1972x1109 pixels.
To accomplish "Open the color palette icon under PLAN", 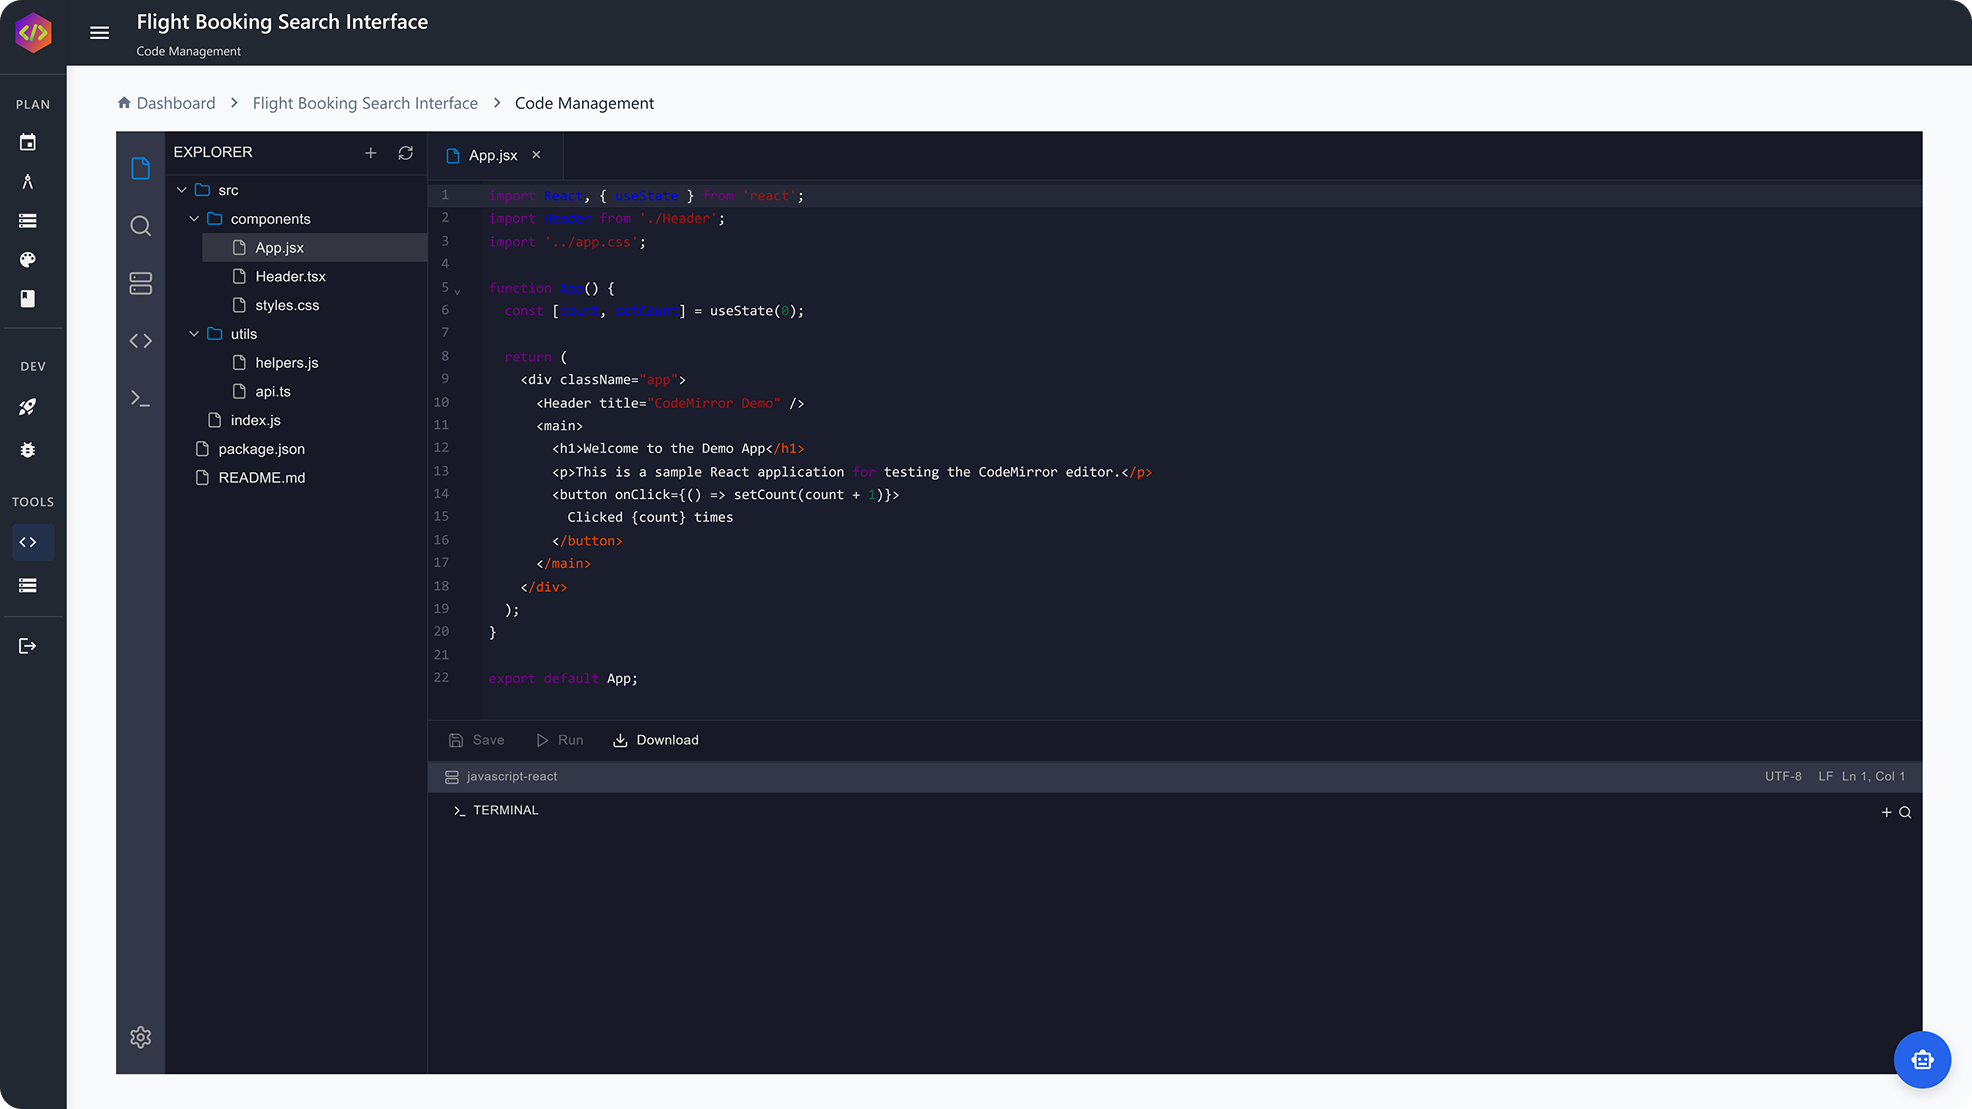I will coord(28,259).
